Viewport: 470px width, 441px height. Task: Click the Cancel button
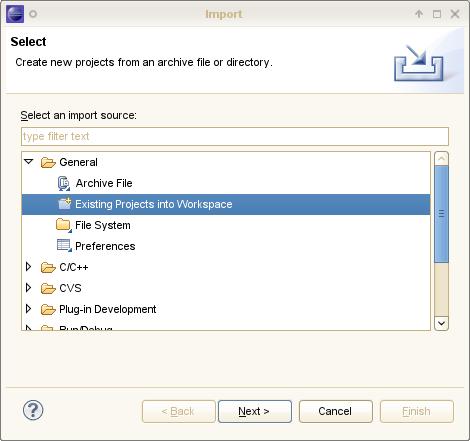(335, 411)
